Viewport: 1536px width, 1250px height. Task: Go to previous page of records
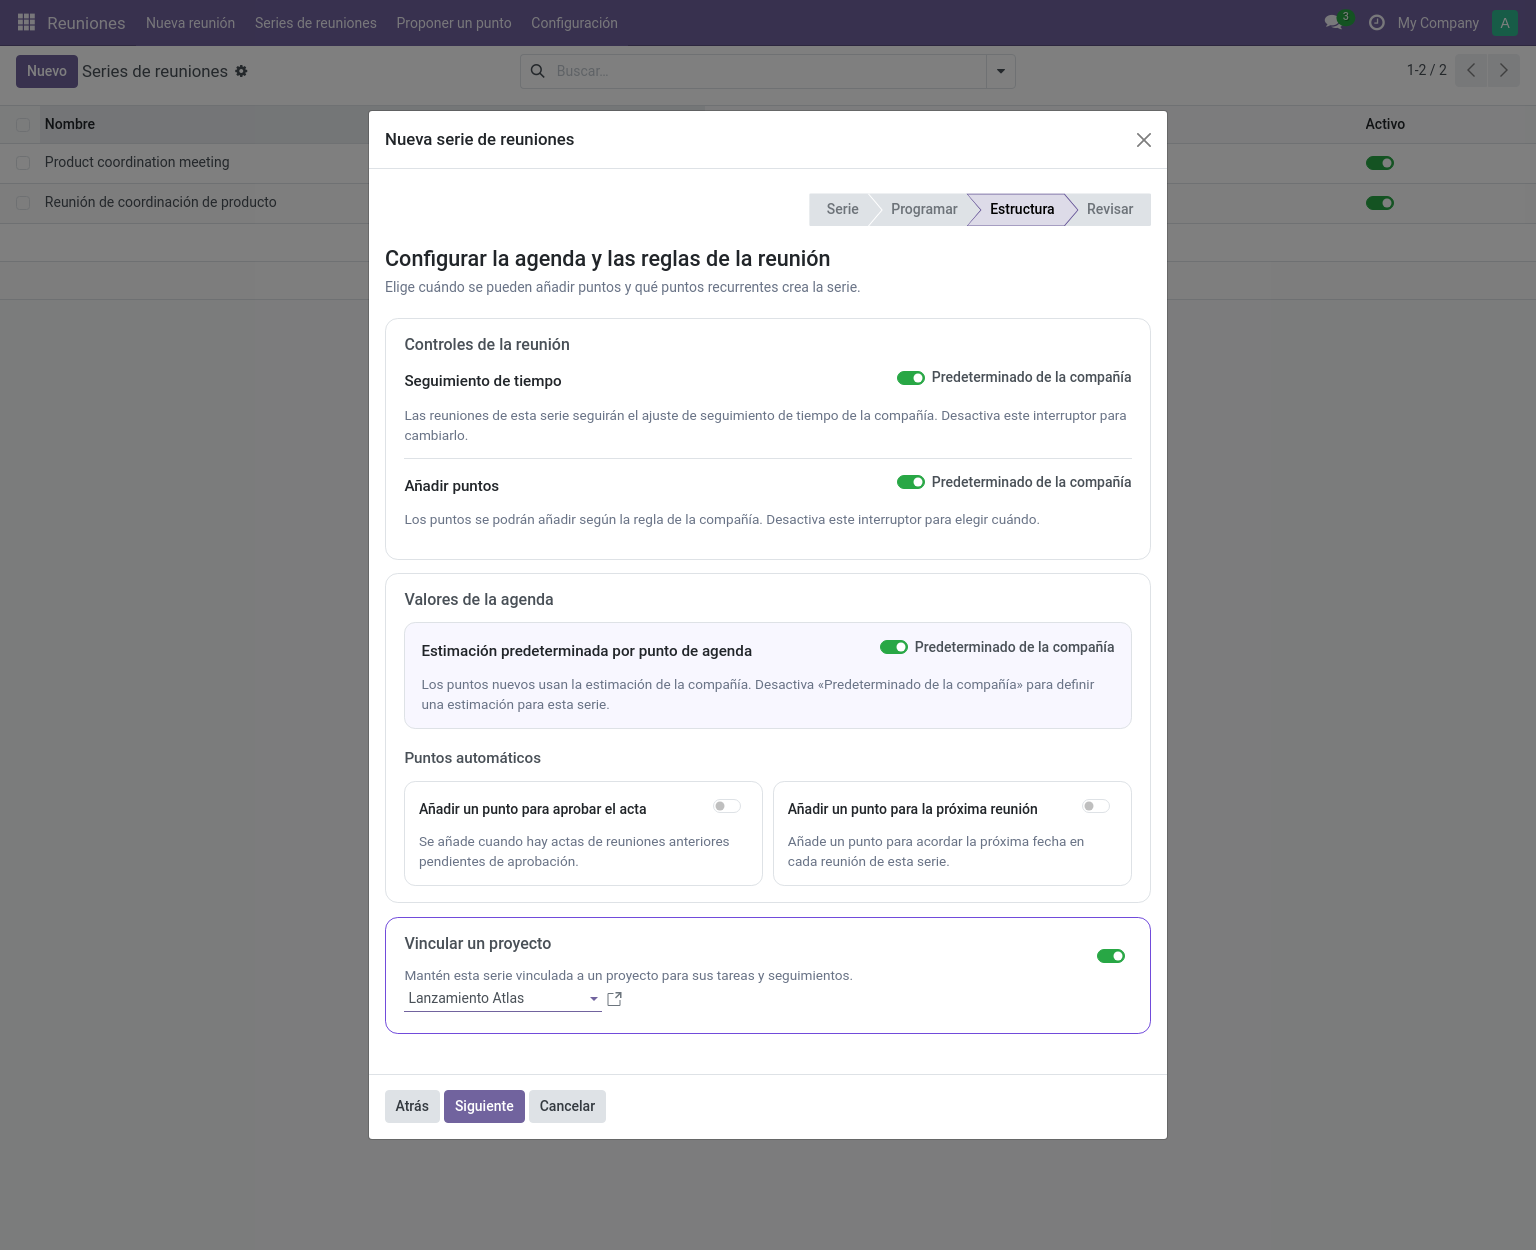(x=1471, y=70)
